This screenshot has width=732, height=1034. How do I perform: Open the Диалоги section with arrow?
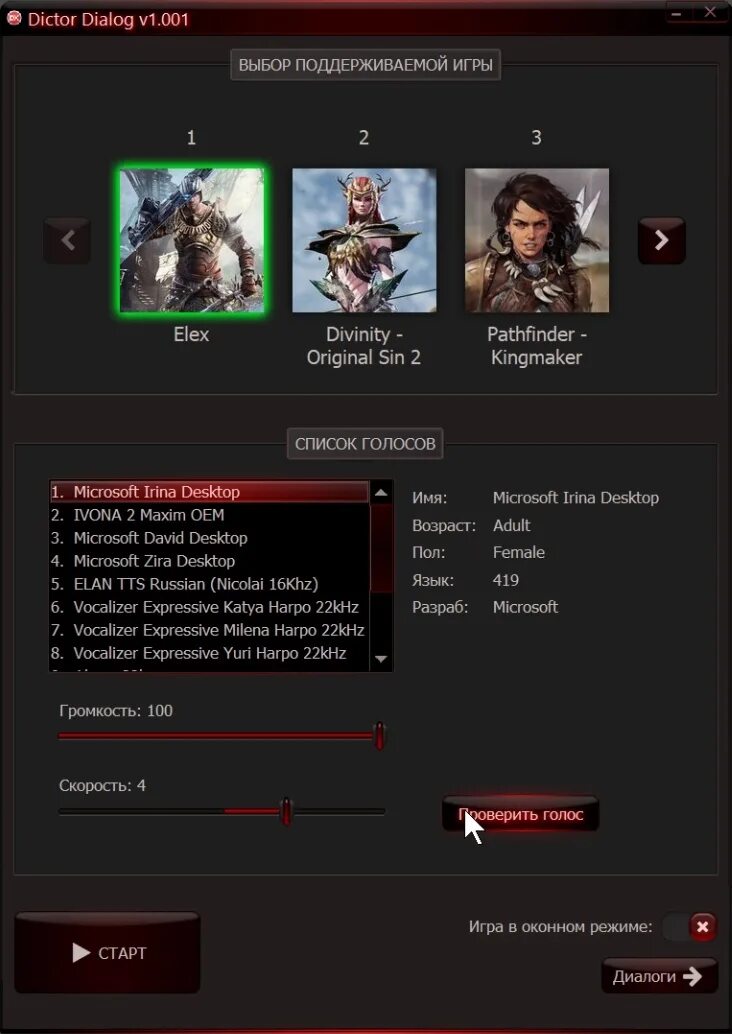coord(659,976)
